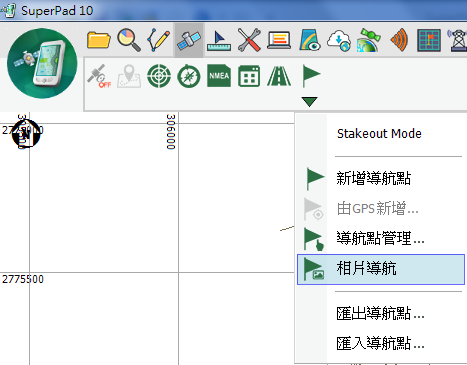Click the grayed map pin route icon
This screenshot has width=467, height=365.
click(x=129, y=76)
